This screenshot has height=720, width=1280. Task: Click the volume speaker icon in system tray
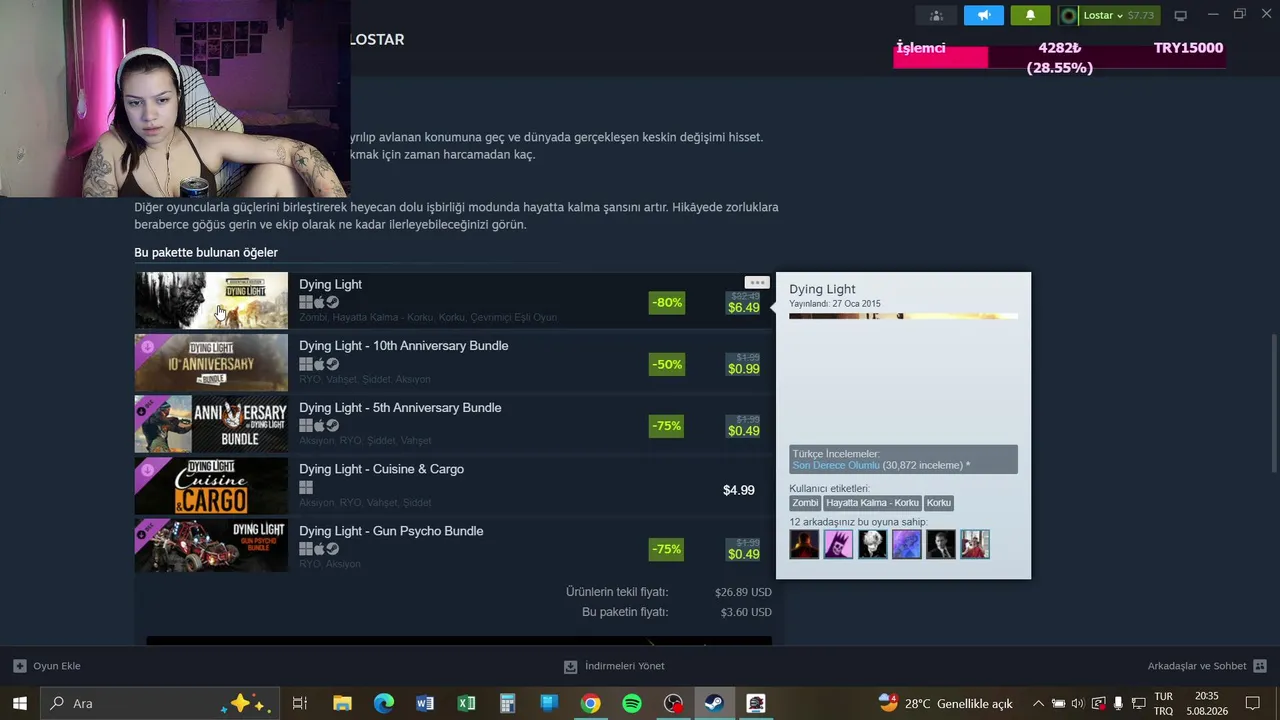coord(1078,703)
